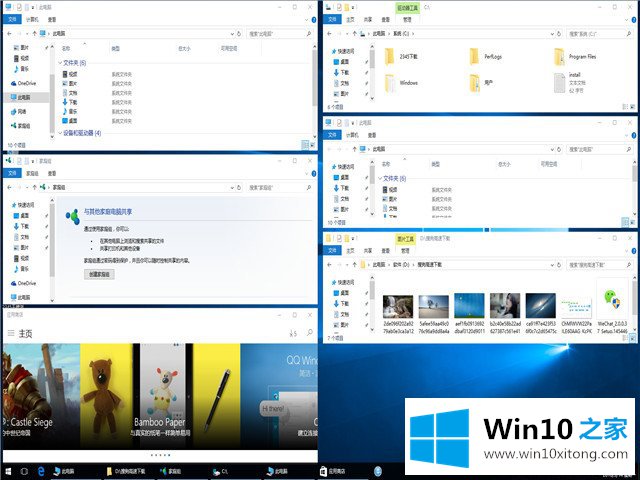This screenshot has width=640, height=480.
Task: Click 此电脑 breadcrumb in C: drive window
Action: [x=379, y=33]
